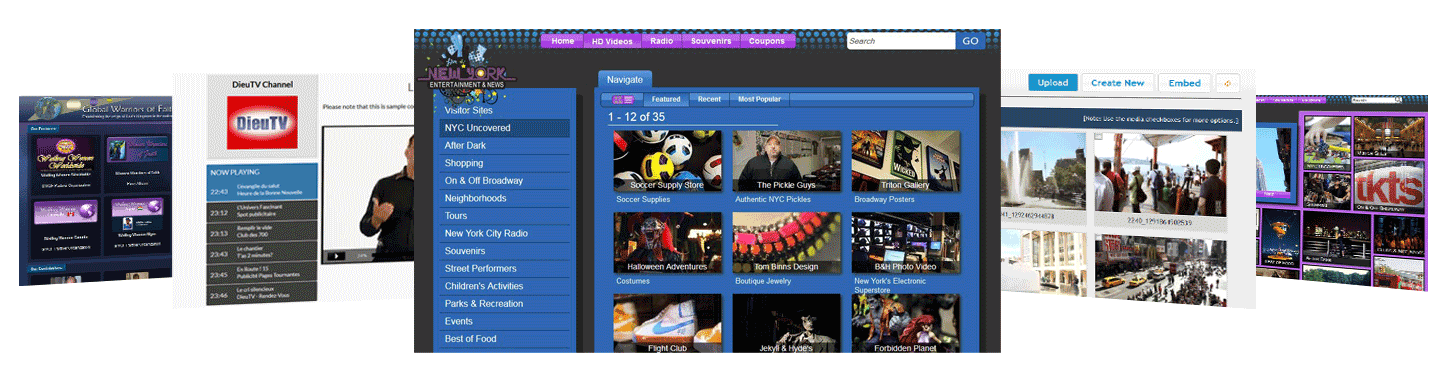Screen dimensions: 1450x384
Task: Open NYC Uncovered category in sidebar
Action: click(x=505, y=128)
